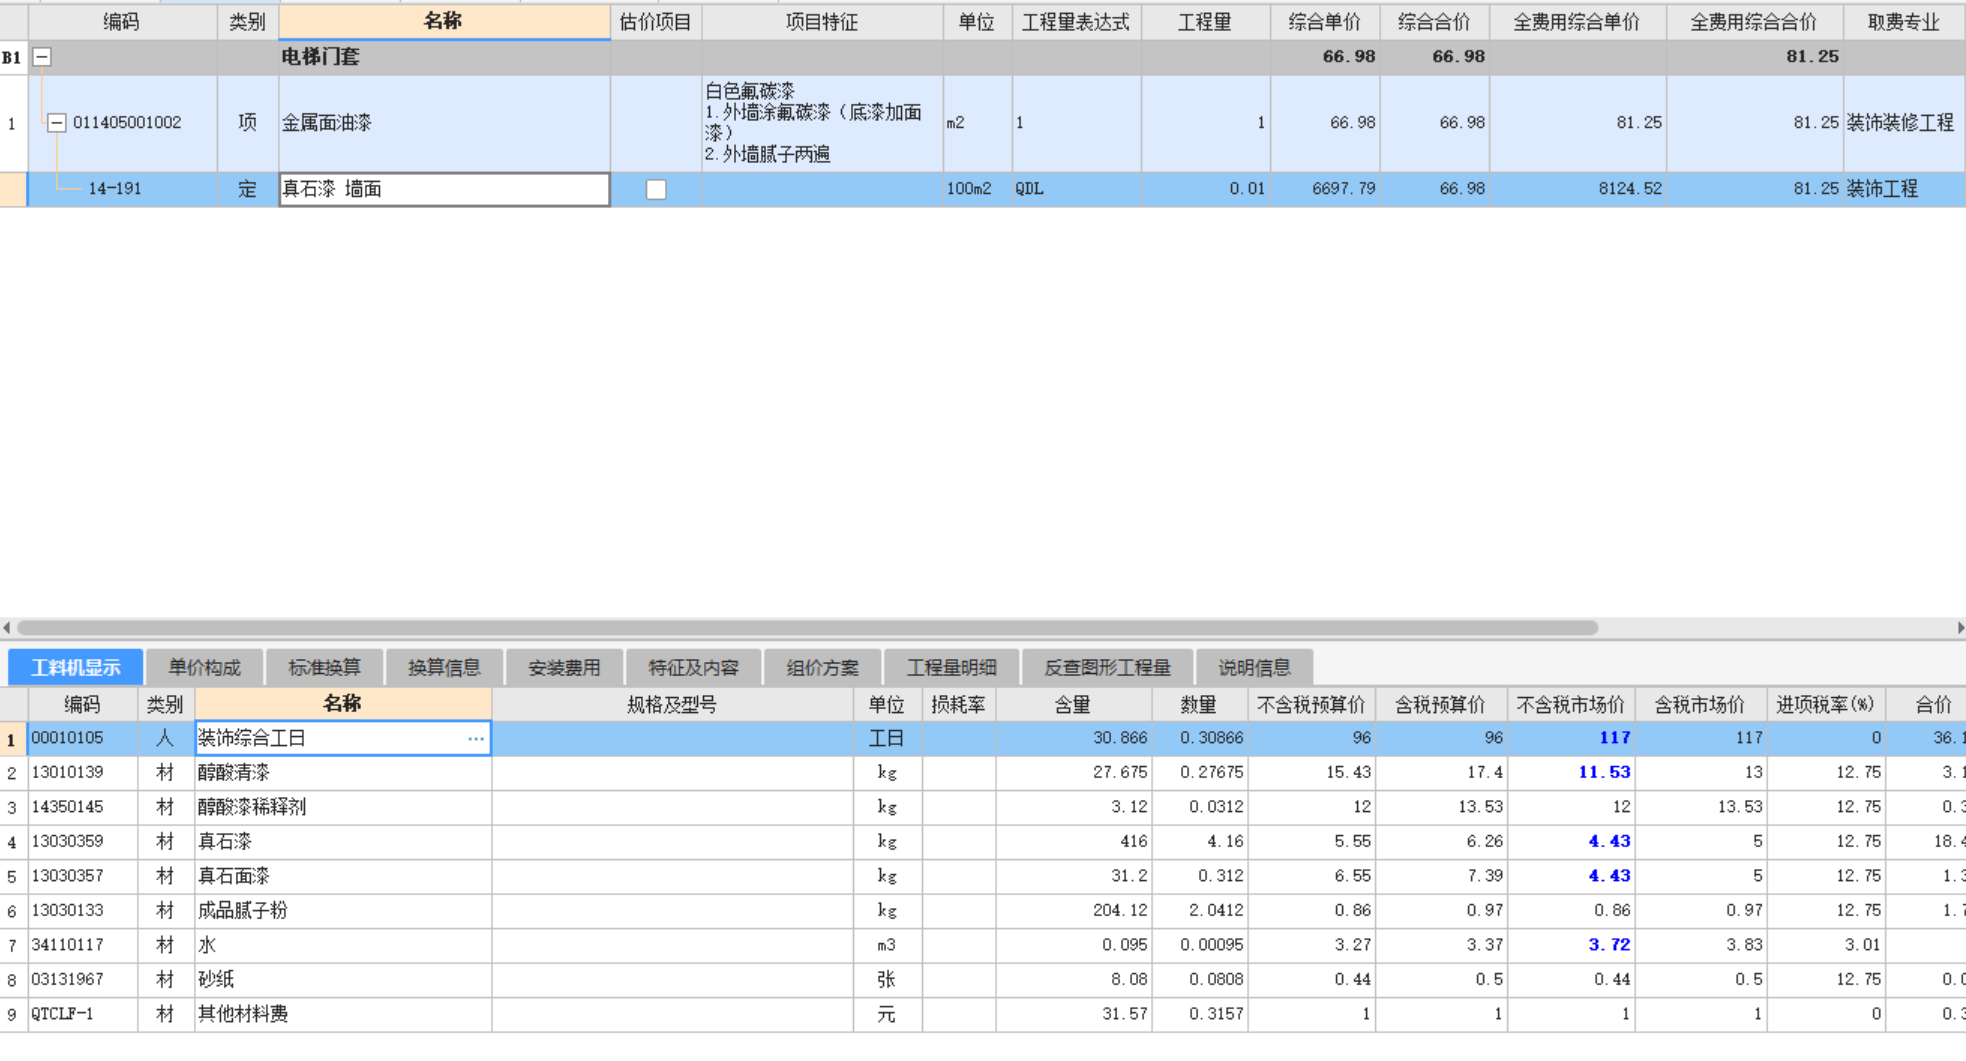Open the 安装费用 tab
This screenshot has width=1966, height=1061.
pyautogui.click(x=565, y=667)
